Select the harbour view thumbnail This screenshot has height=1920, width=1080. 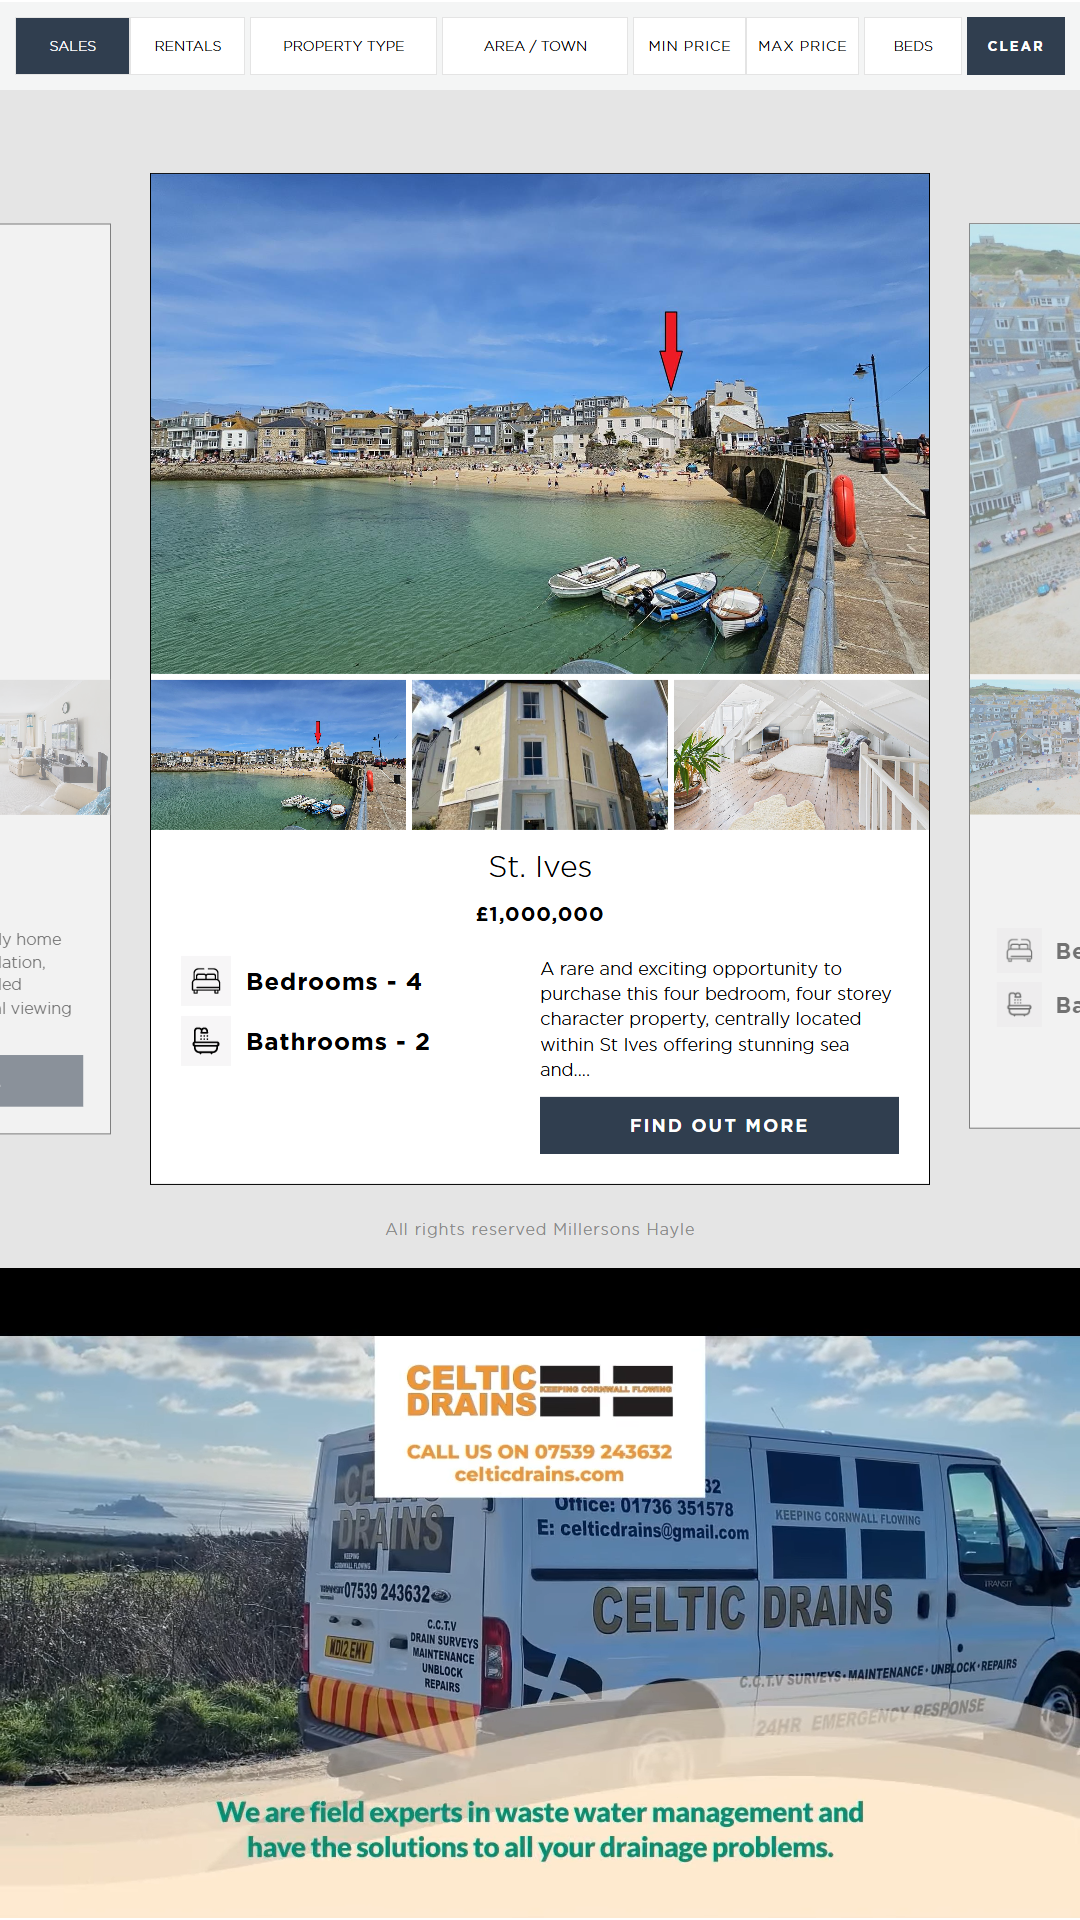pyautogui.click(x=278, y=755)
